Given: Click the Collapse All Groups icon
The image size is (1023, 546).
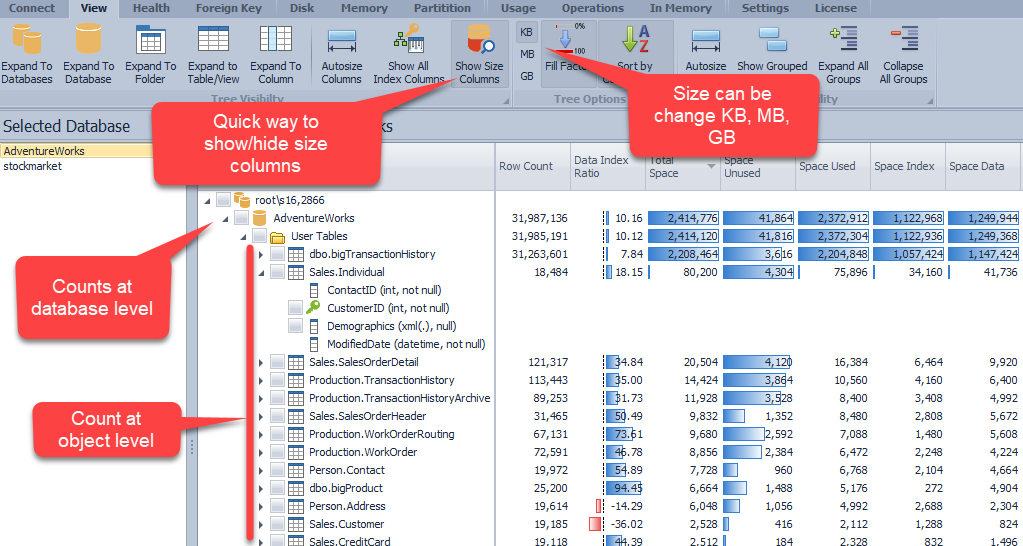Looking at the screenshot, I should (x=904, y=39).
